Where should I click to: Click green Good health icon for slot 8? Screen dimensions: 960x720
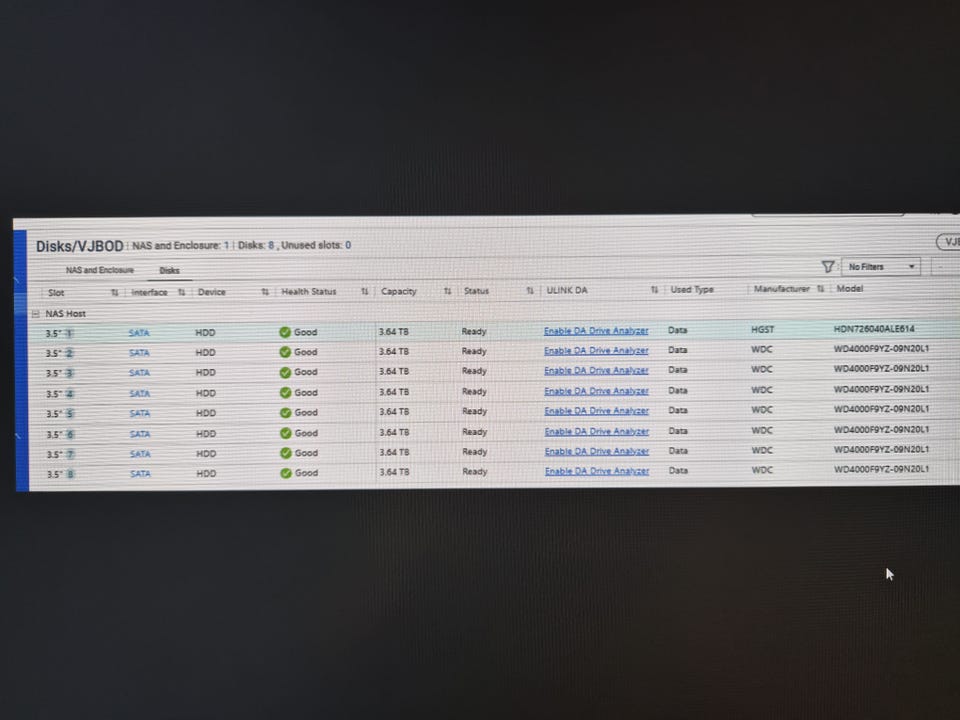tap(285, 473)
